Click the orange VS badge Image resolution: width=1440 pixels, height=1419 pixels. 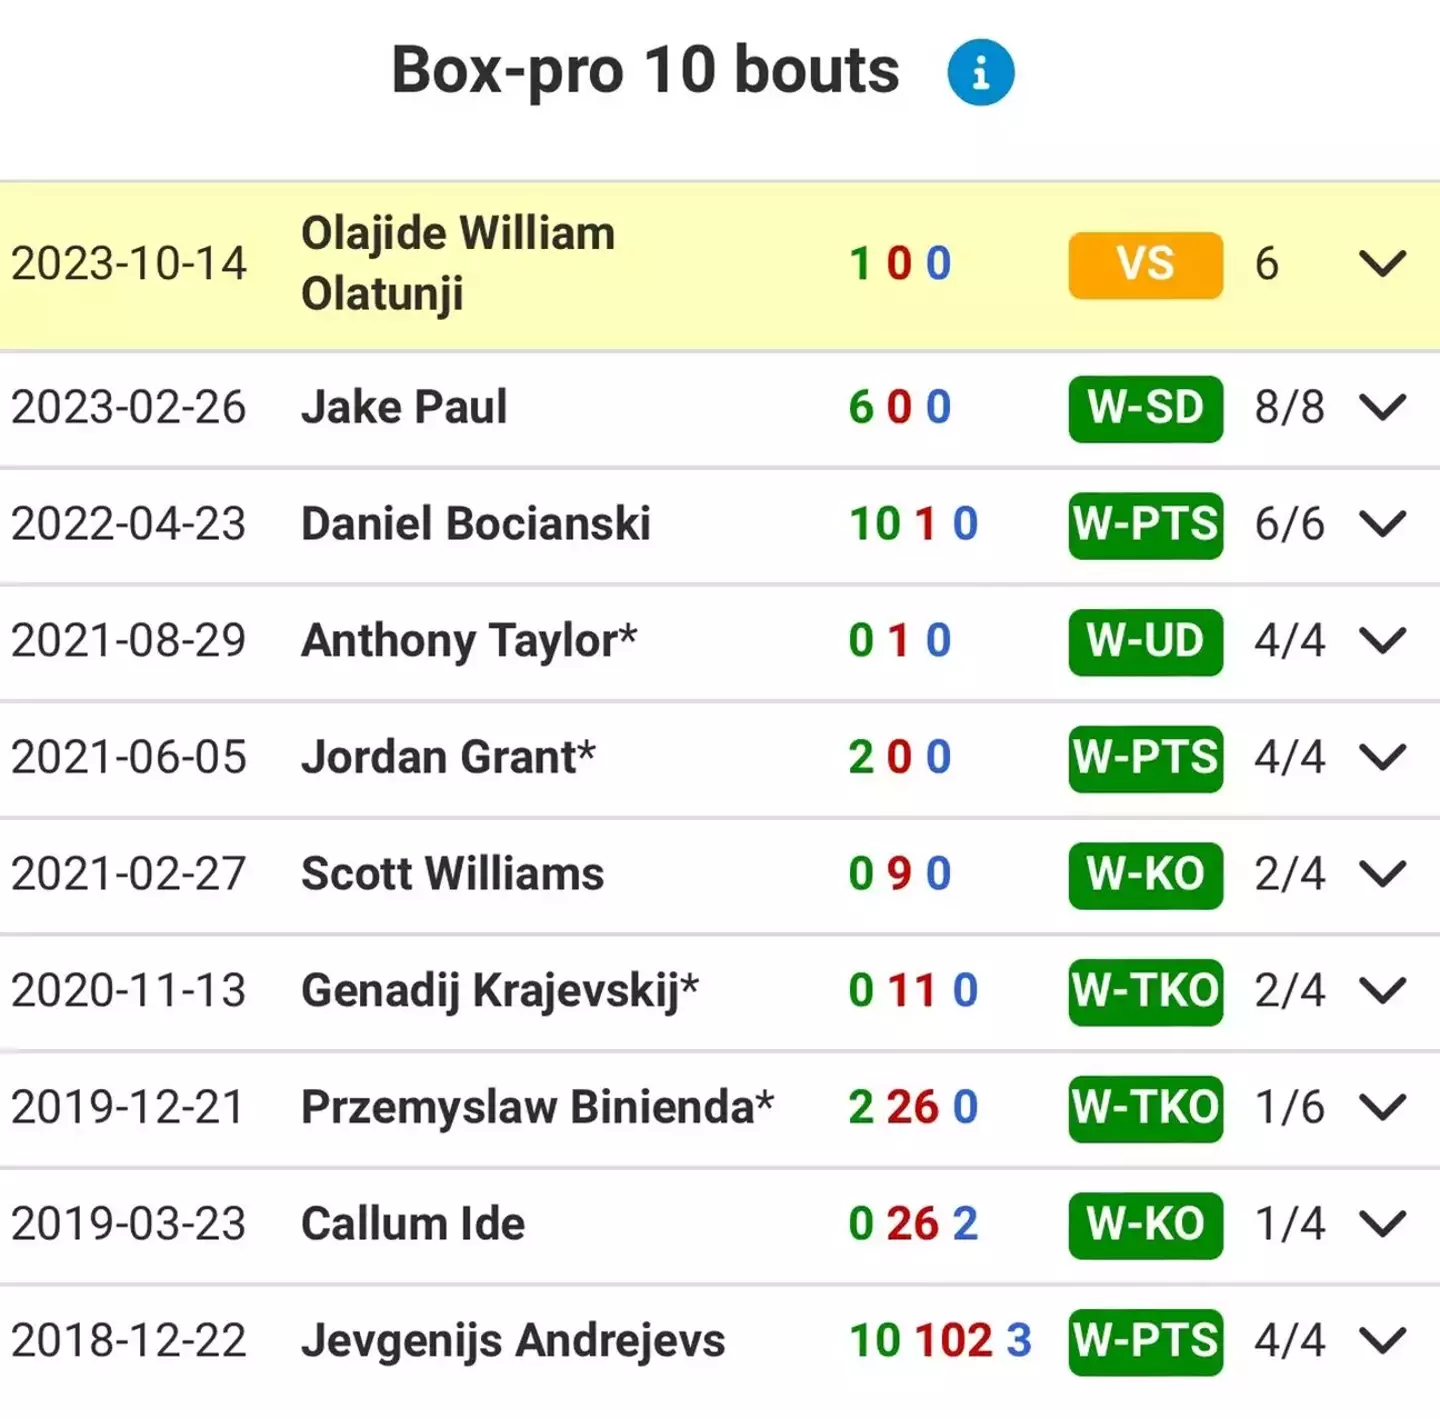(1144, 264)
